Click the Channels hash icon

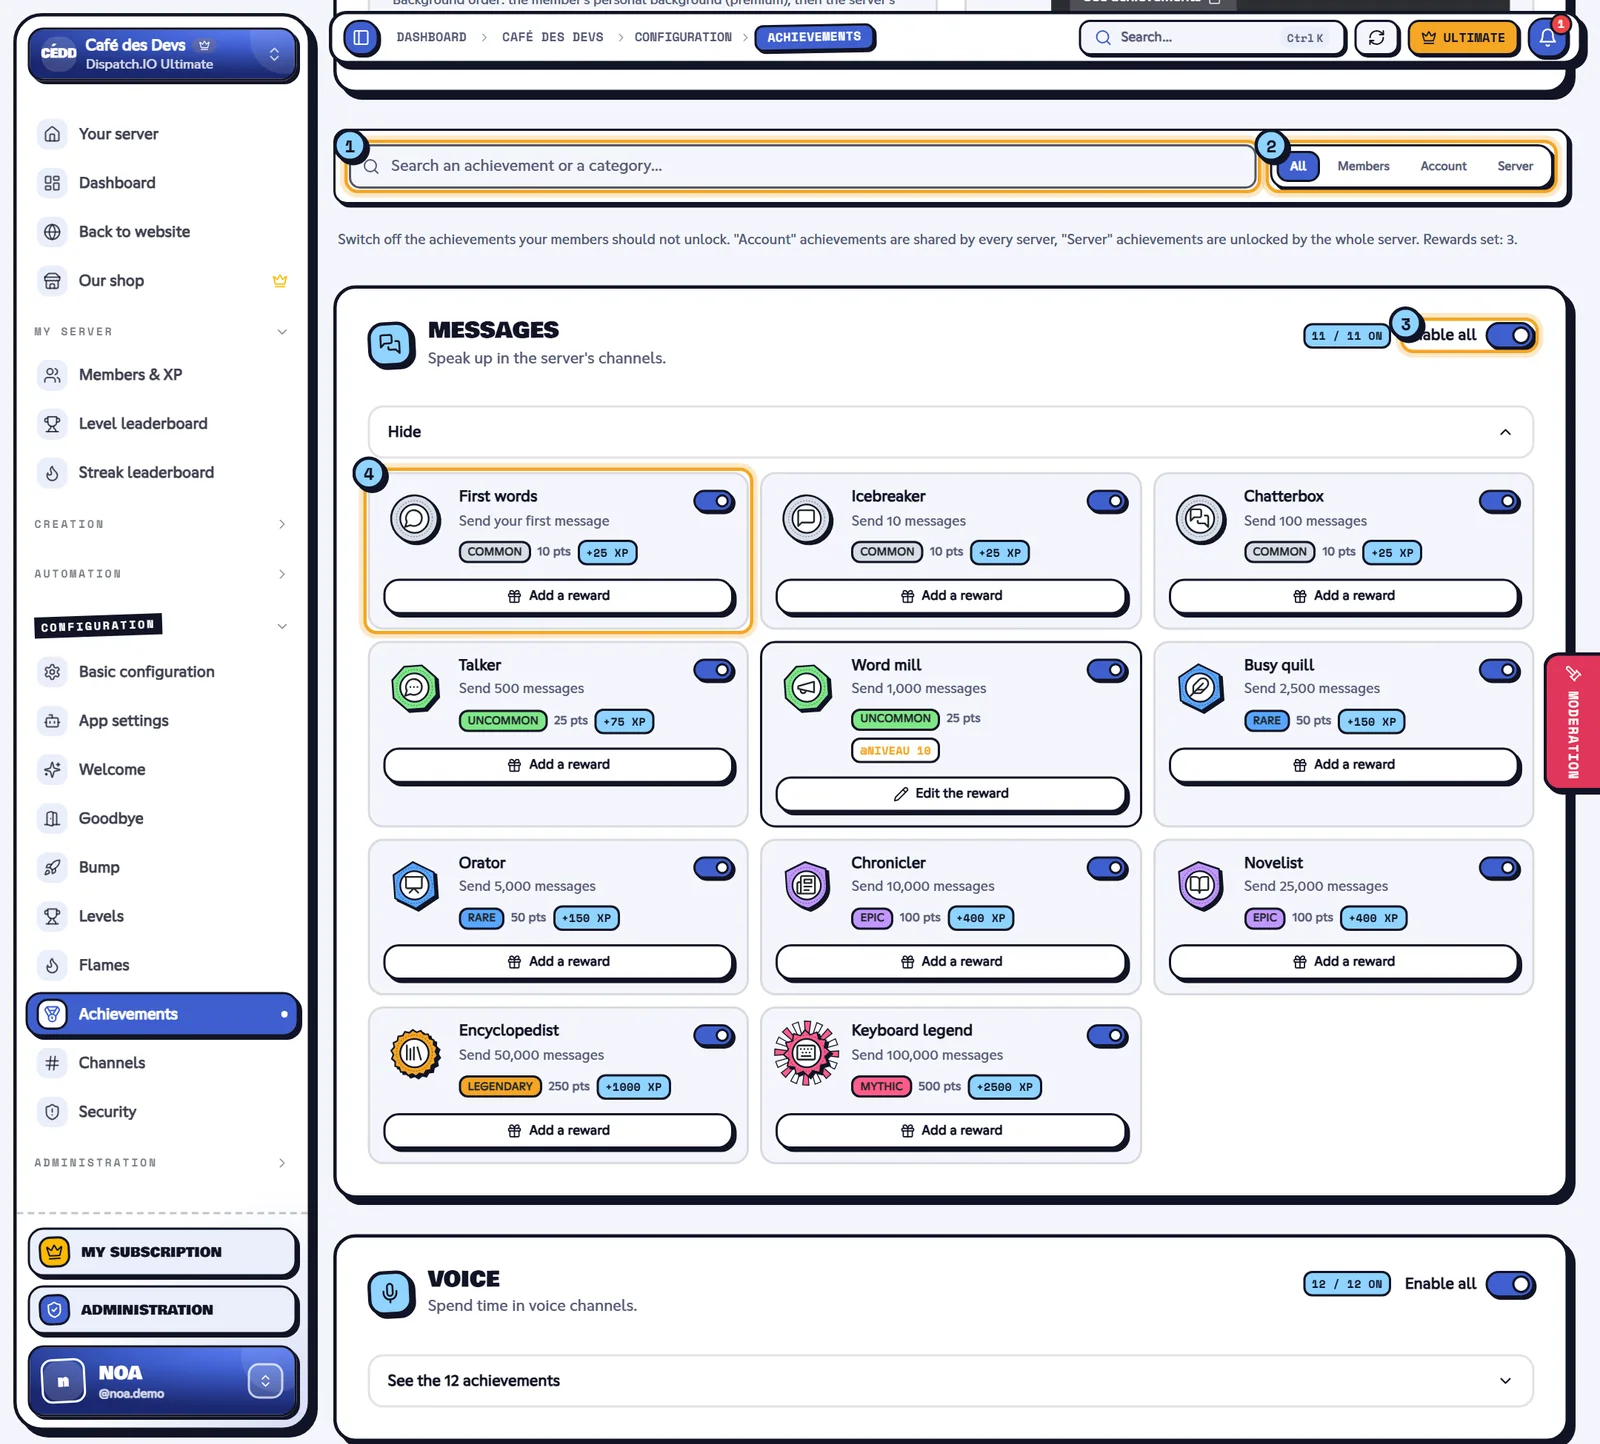pos(53,1063)
